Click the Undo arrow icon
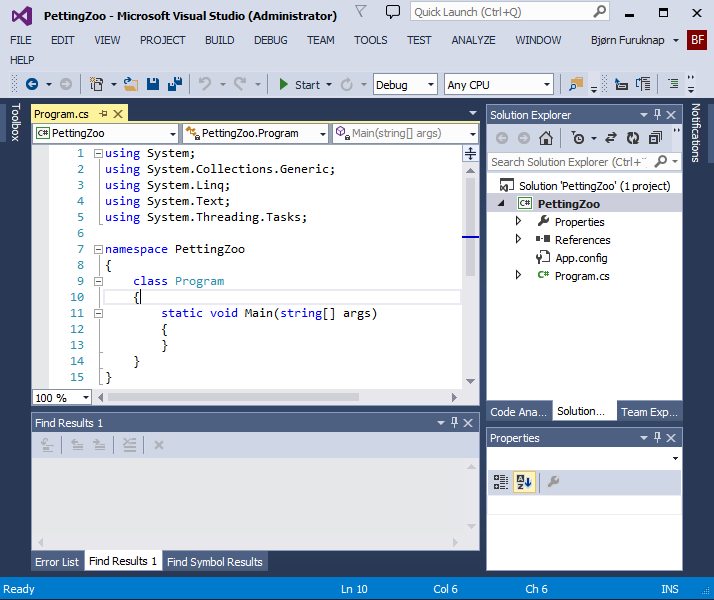 [x=205, y=84]
